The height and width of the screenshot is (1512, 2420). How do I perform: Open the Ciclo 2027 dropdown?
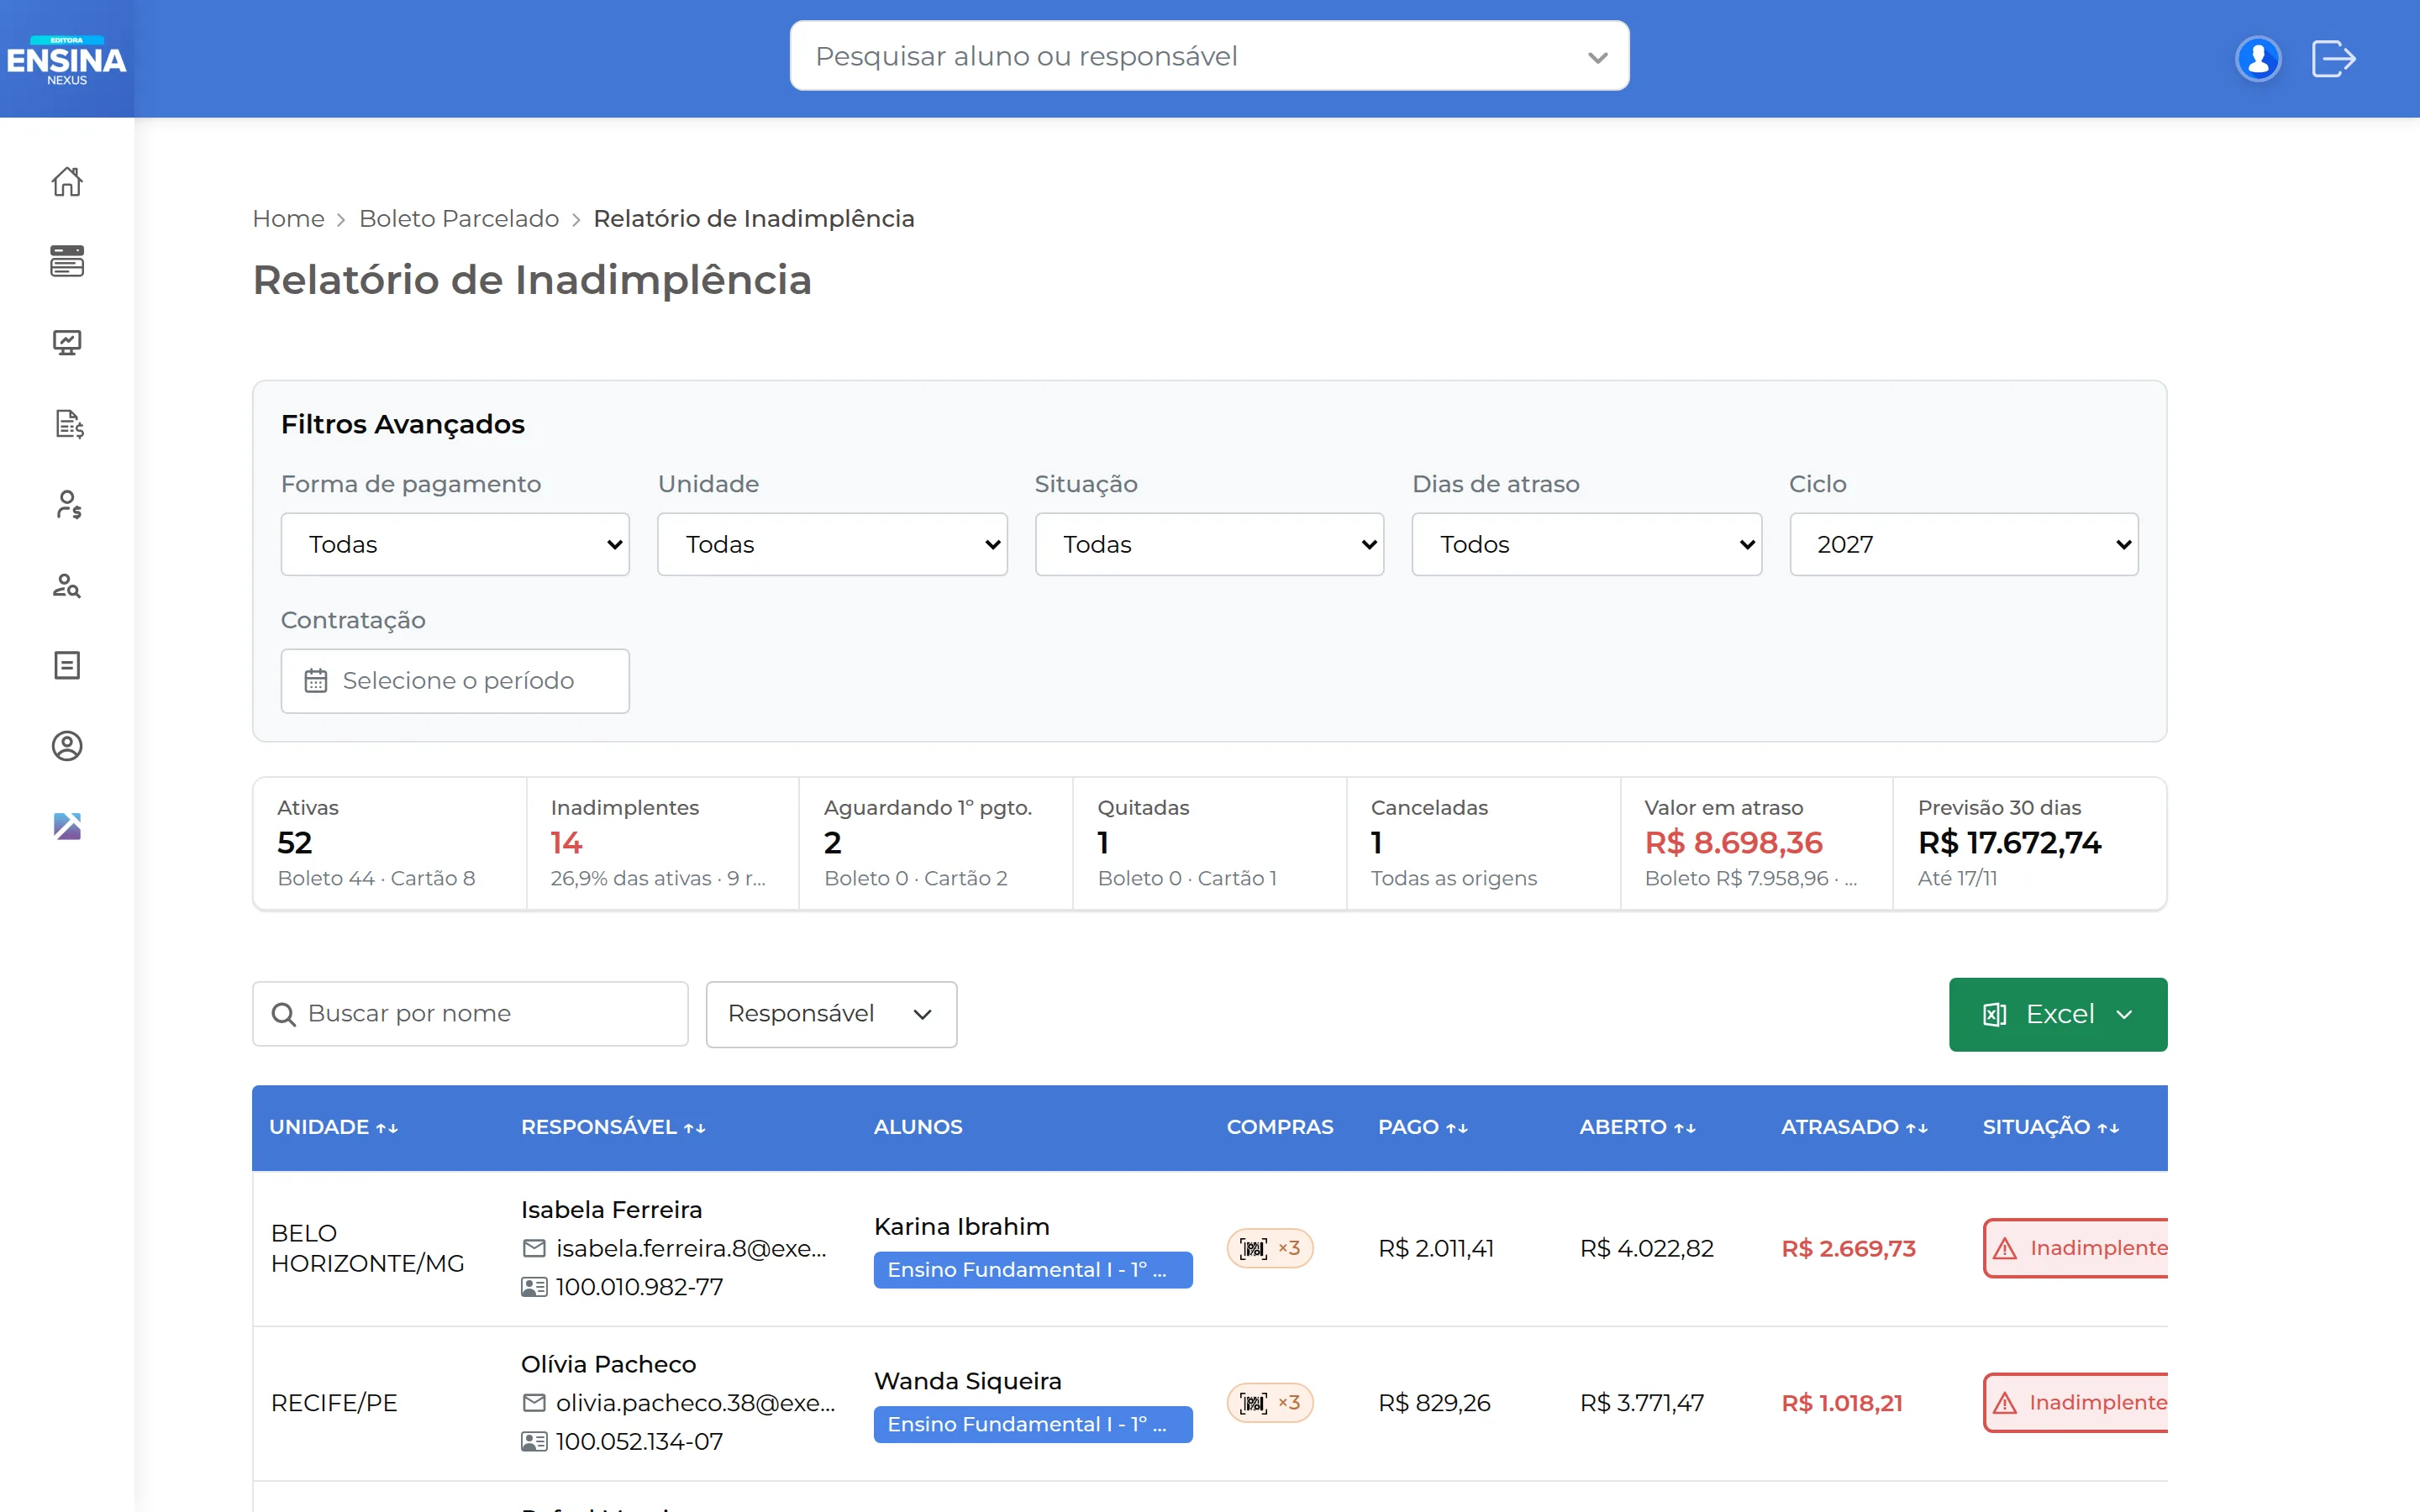(1963, 544)
